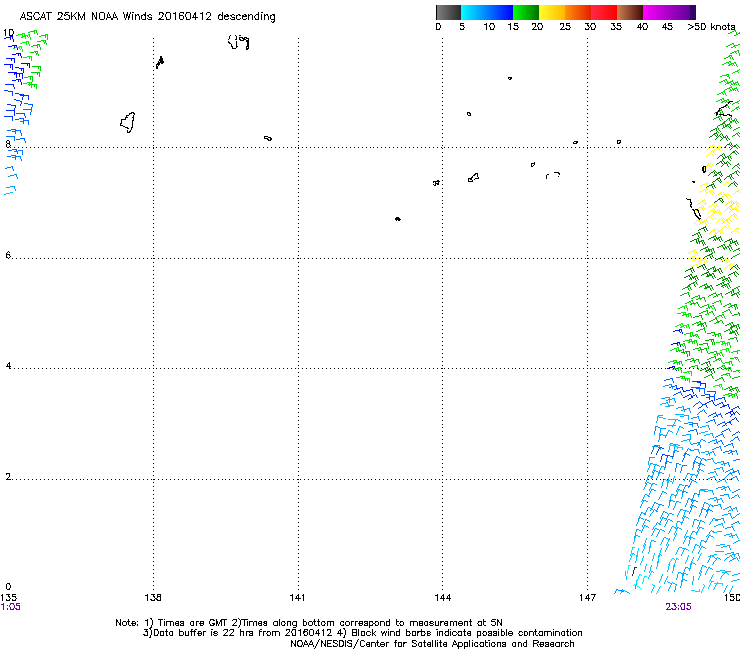Click the latitude label '8'
The image size is (740, 650).
point(8,144)
